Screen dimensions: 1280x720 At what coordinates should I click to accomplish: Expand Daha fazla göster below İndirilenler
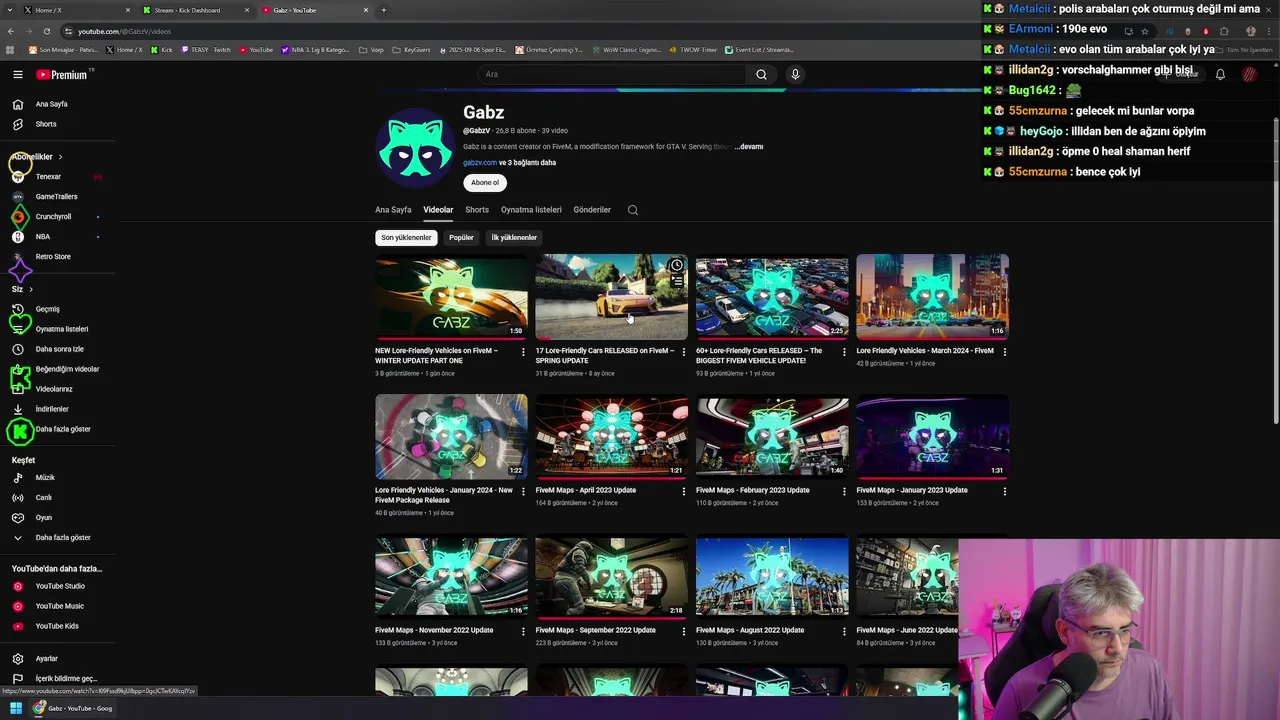coord(62,429)
